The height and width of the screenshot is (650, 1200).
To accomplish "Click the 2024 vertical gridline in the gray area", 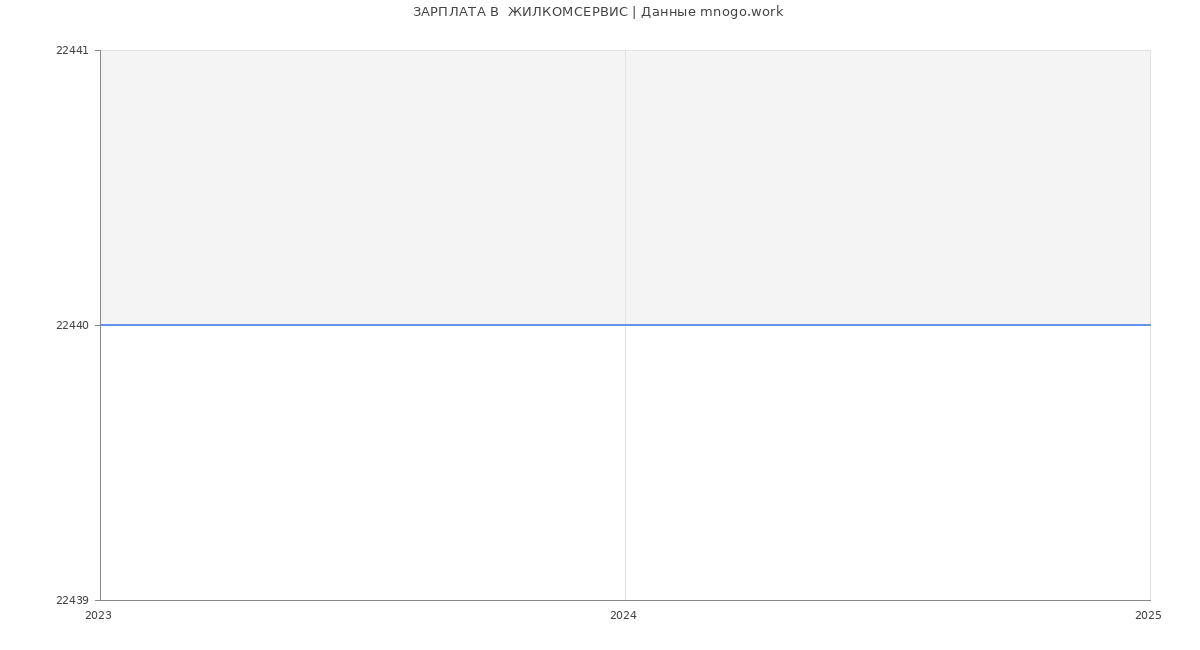I will (625, 187).
